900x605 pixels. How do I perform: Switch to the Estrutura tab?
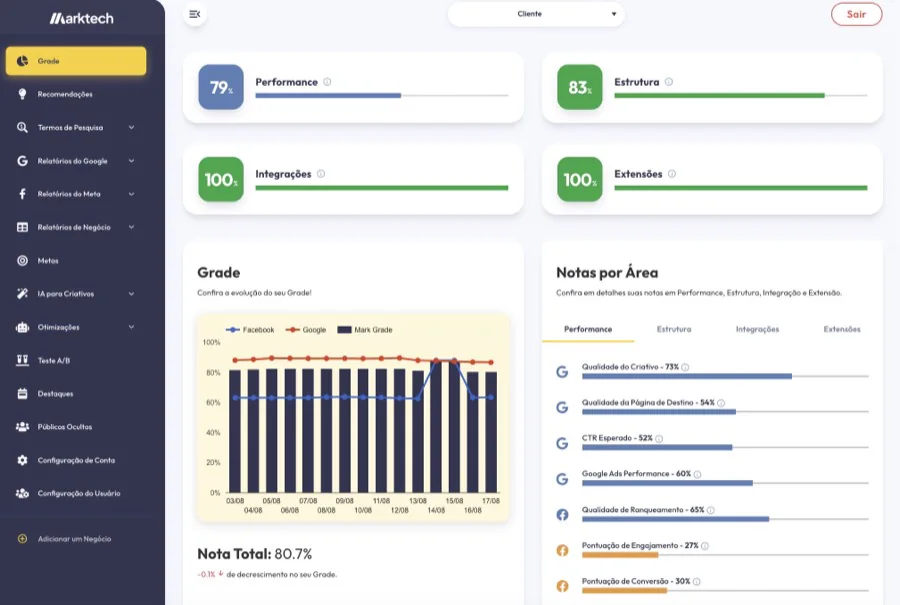674,329
